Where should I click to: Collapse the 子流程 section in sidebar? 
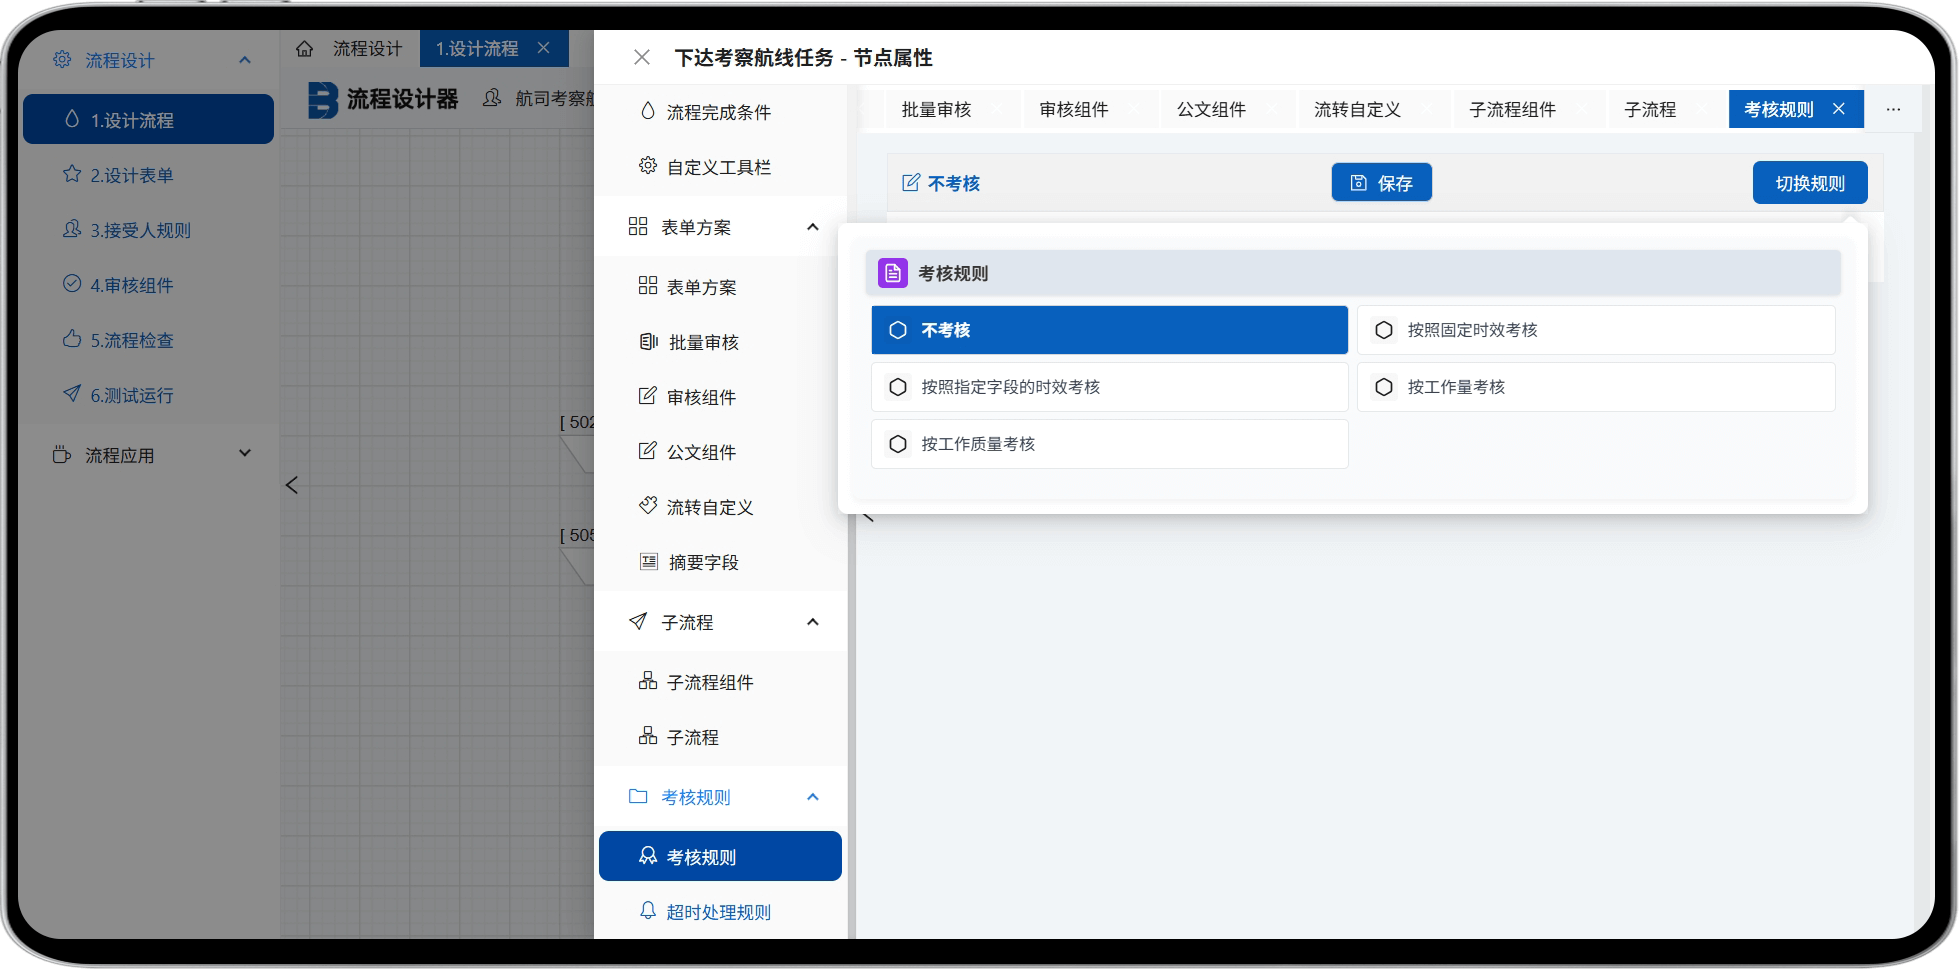812,622
